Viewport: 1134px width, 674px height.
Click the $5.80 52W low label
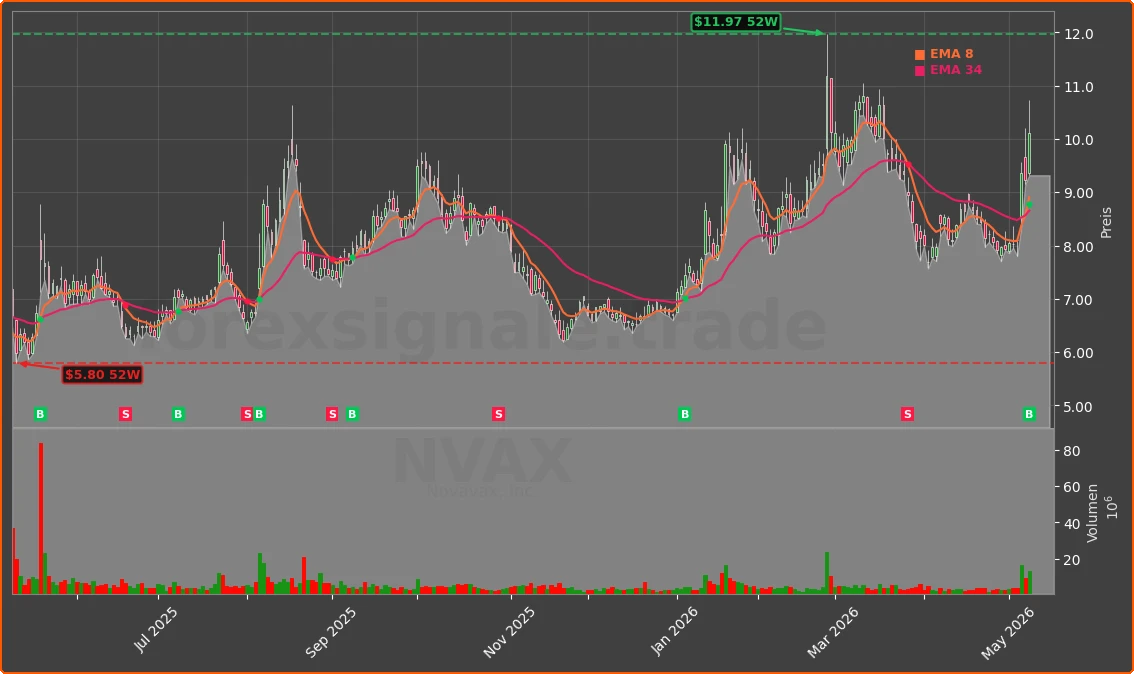[102, 375]
